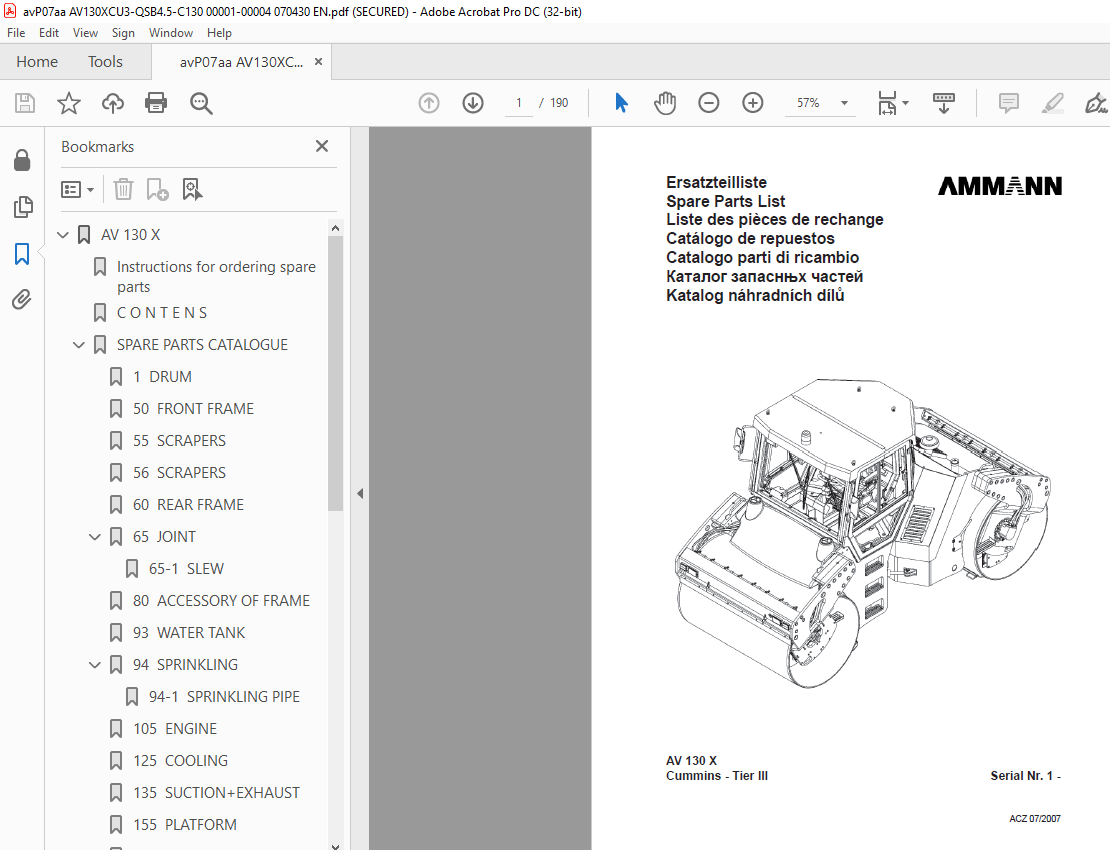Go to next page arrow
1110x850 pixels.
[473, 103]
